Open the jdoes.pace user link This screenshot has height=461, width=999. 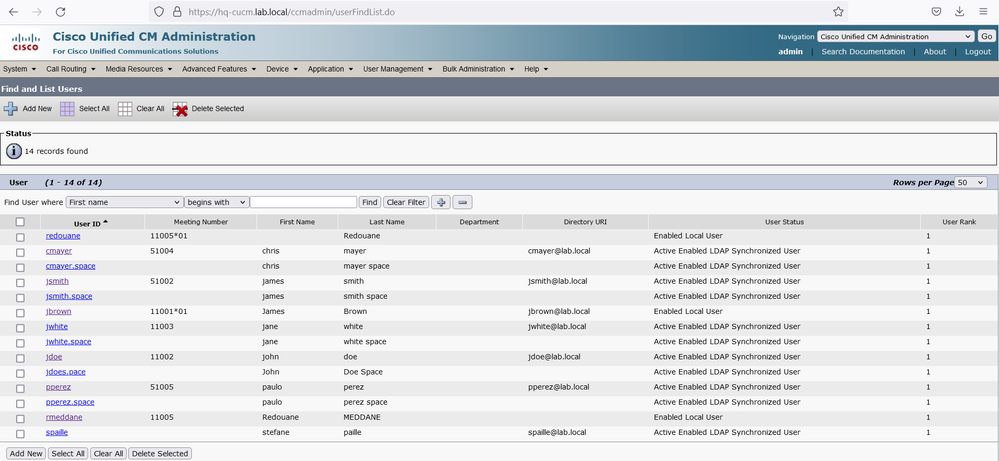click(x=66, y=372)
